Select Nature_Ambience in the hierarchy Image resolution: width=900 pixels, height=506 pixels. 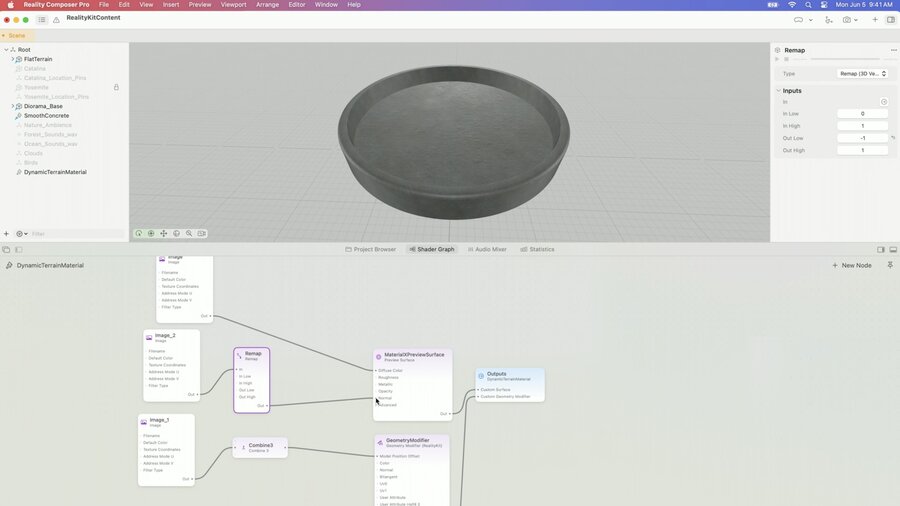point(48,125)
